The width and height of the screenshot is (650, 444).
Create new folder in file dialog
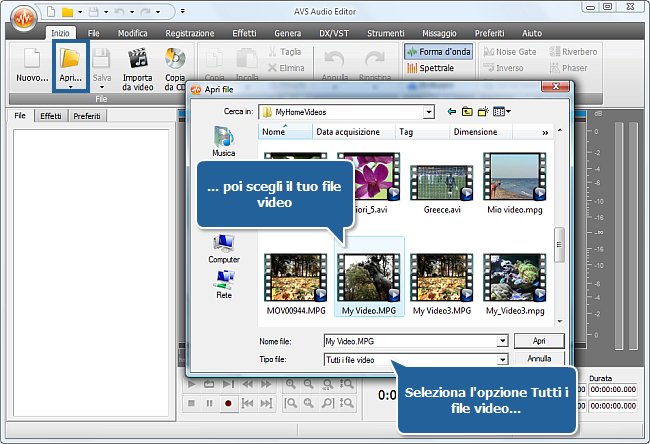pos(484,112)
